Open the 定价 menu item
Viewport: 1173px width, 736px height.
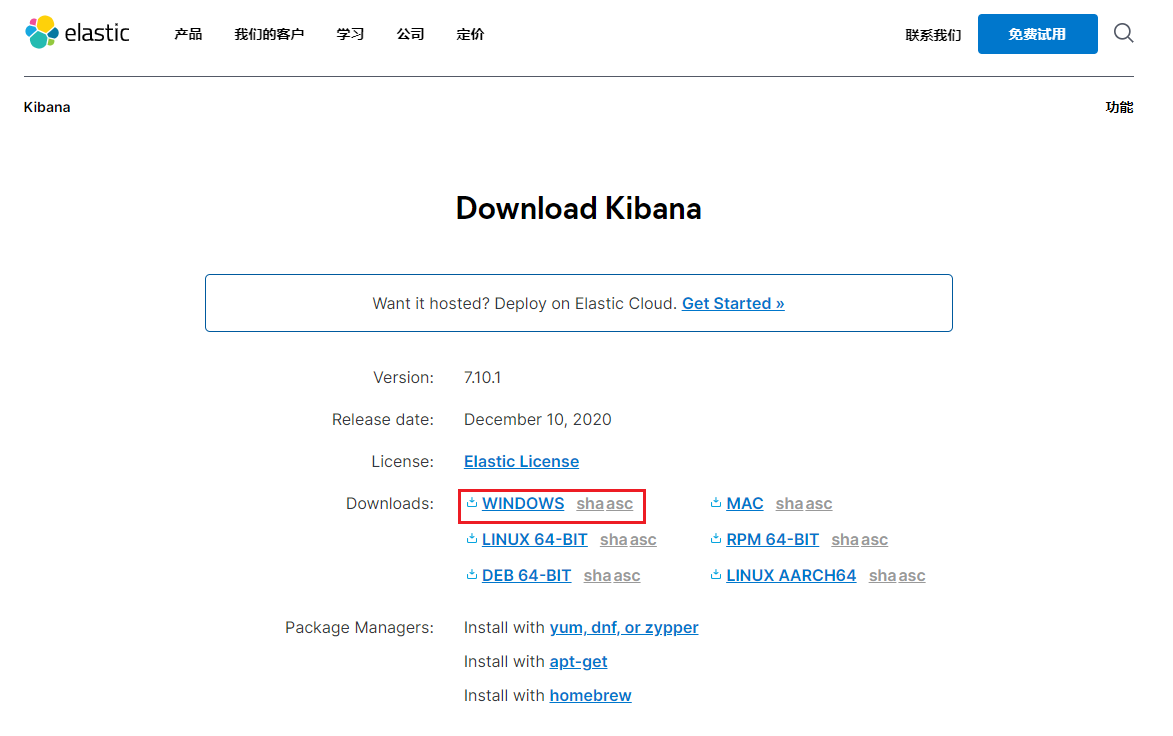471,34
